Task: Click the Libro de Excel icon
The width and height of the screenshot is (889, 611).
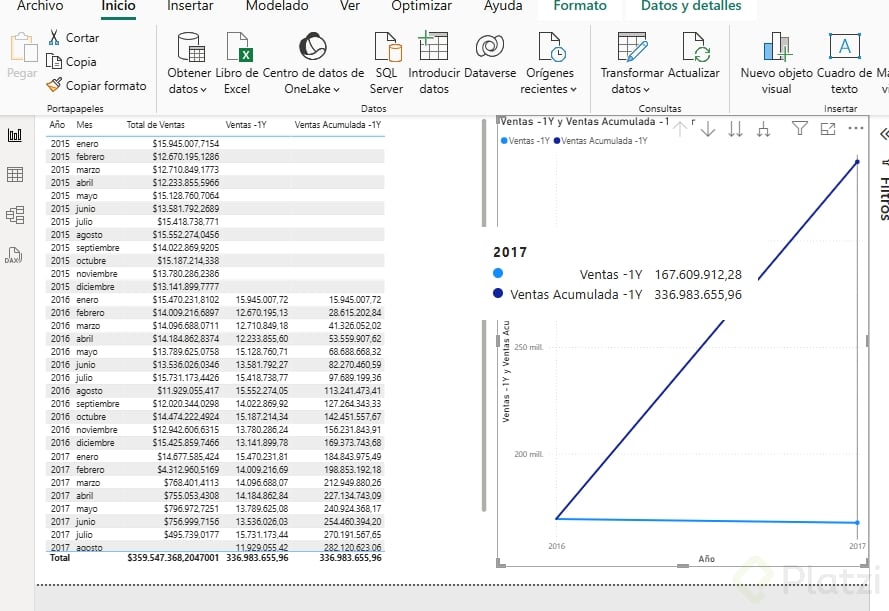Action: pyautogui.click(x=237, y=48)
